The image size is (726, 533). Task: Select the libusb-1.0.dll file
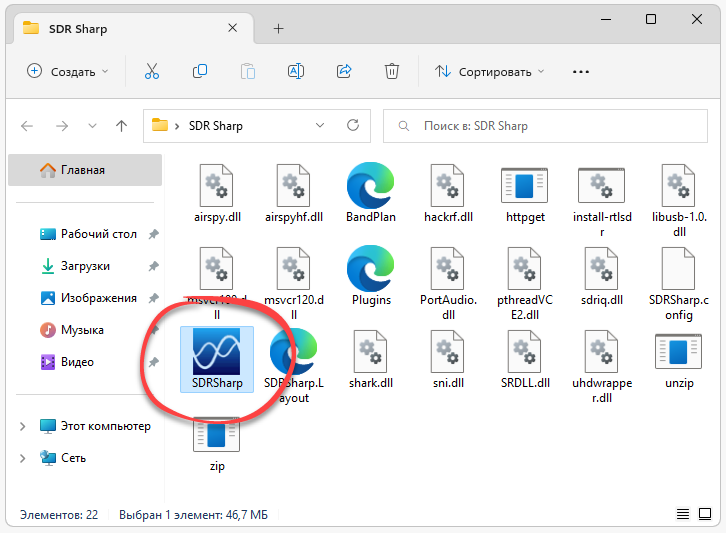click(679, 201)
